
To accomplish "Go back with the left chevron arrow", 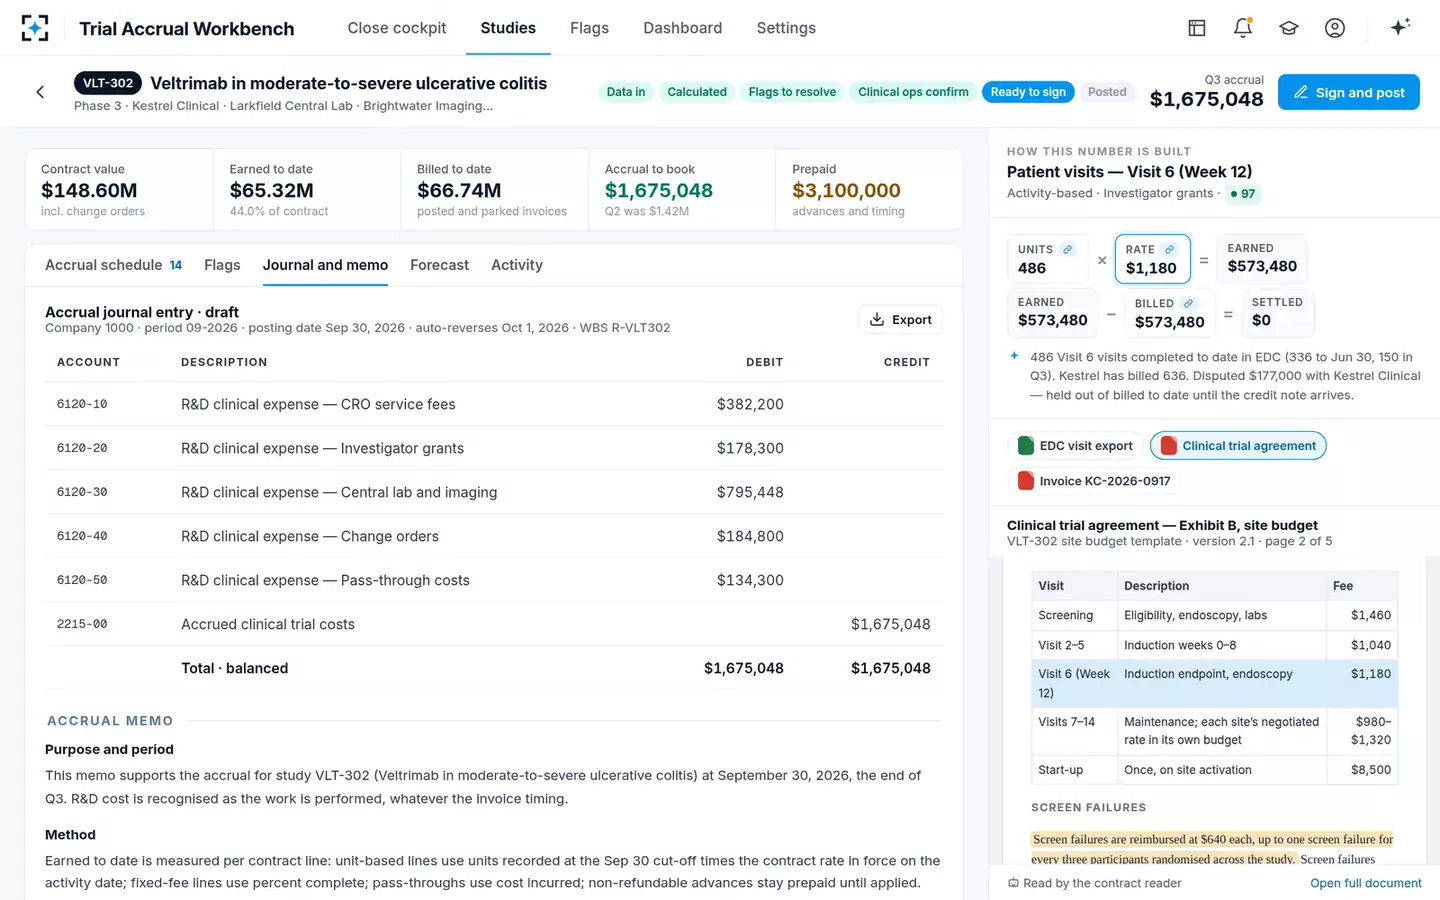I will point(40,92).
